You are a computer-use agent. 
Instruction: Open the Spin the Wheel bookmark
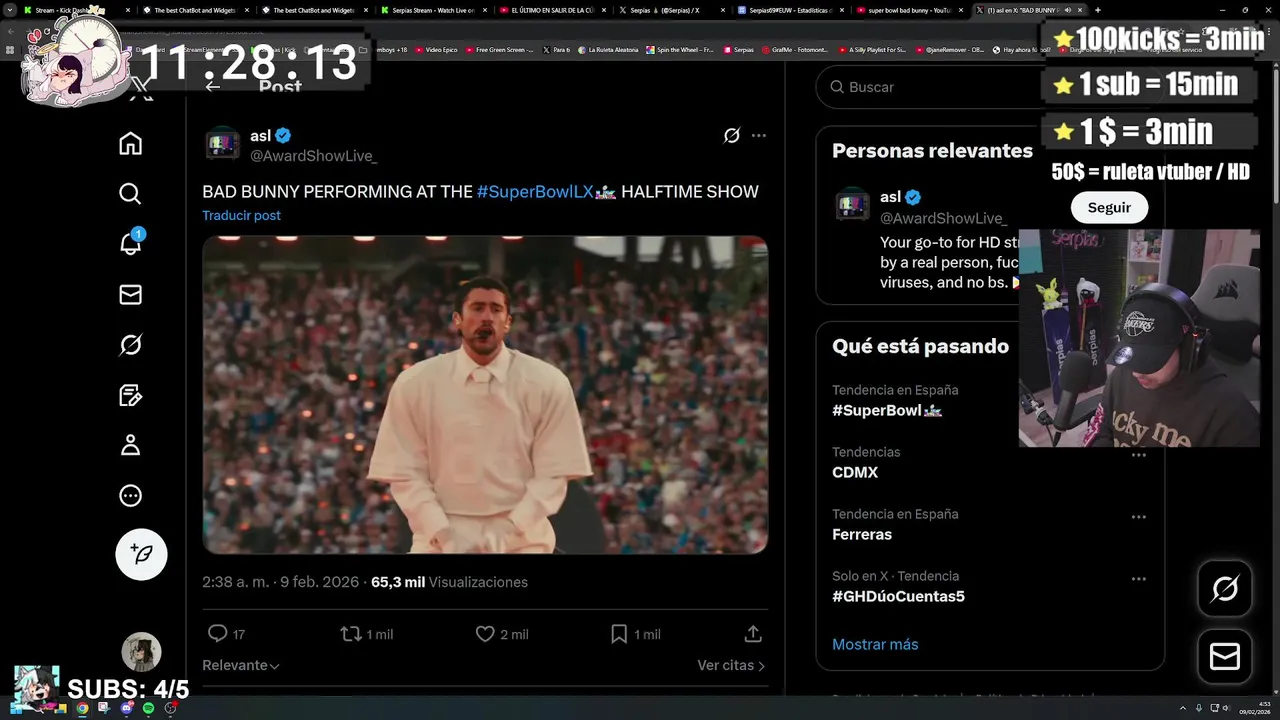680,49
